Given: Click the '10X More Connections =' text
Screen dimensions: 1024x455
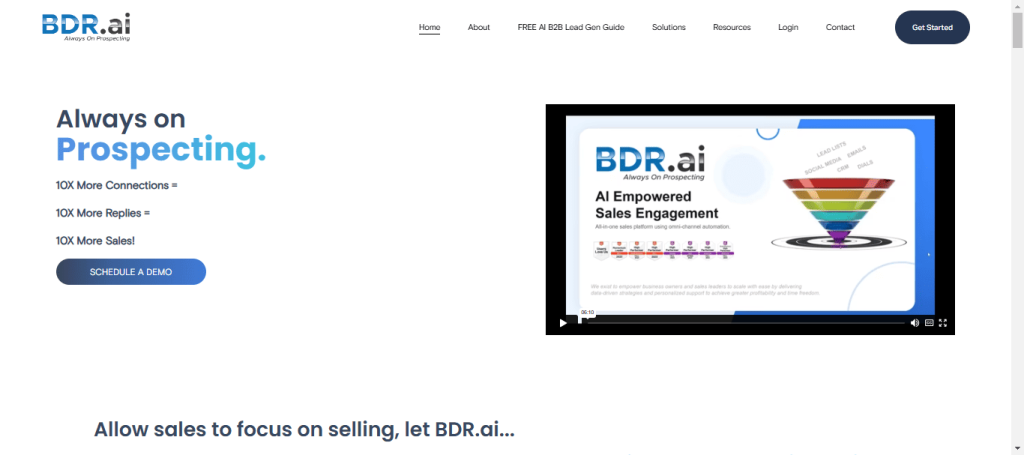Looking at the screenshot, I should (117, 185).
